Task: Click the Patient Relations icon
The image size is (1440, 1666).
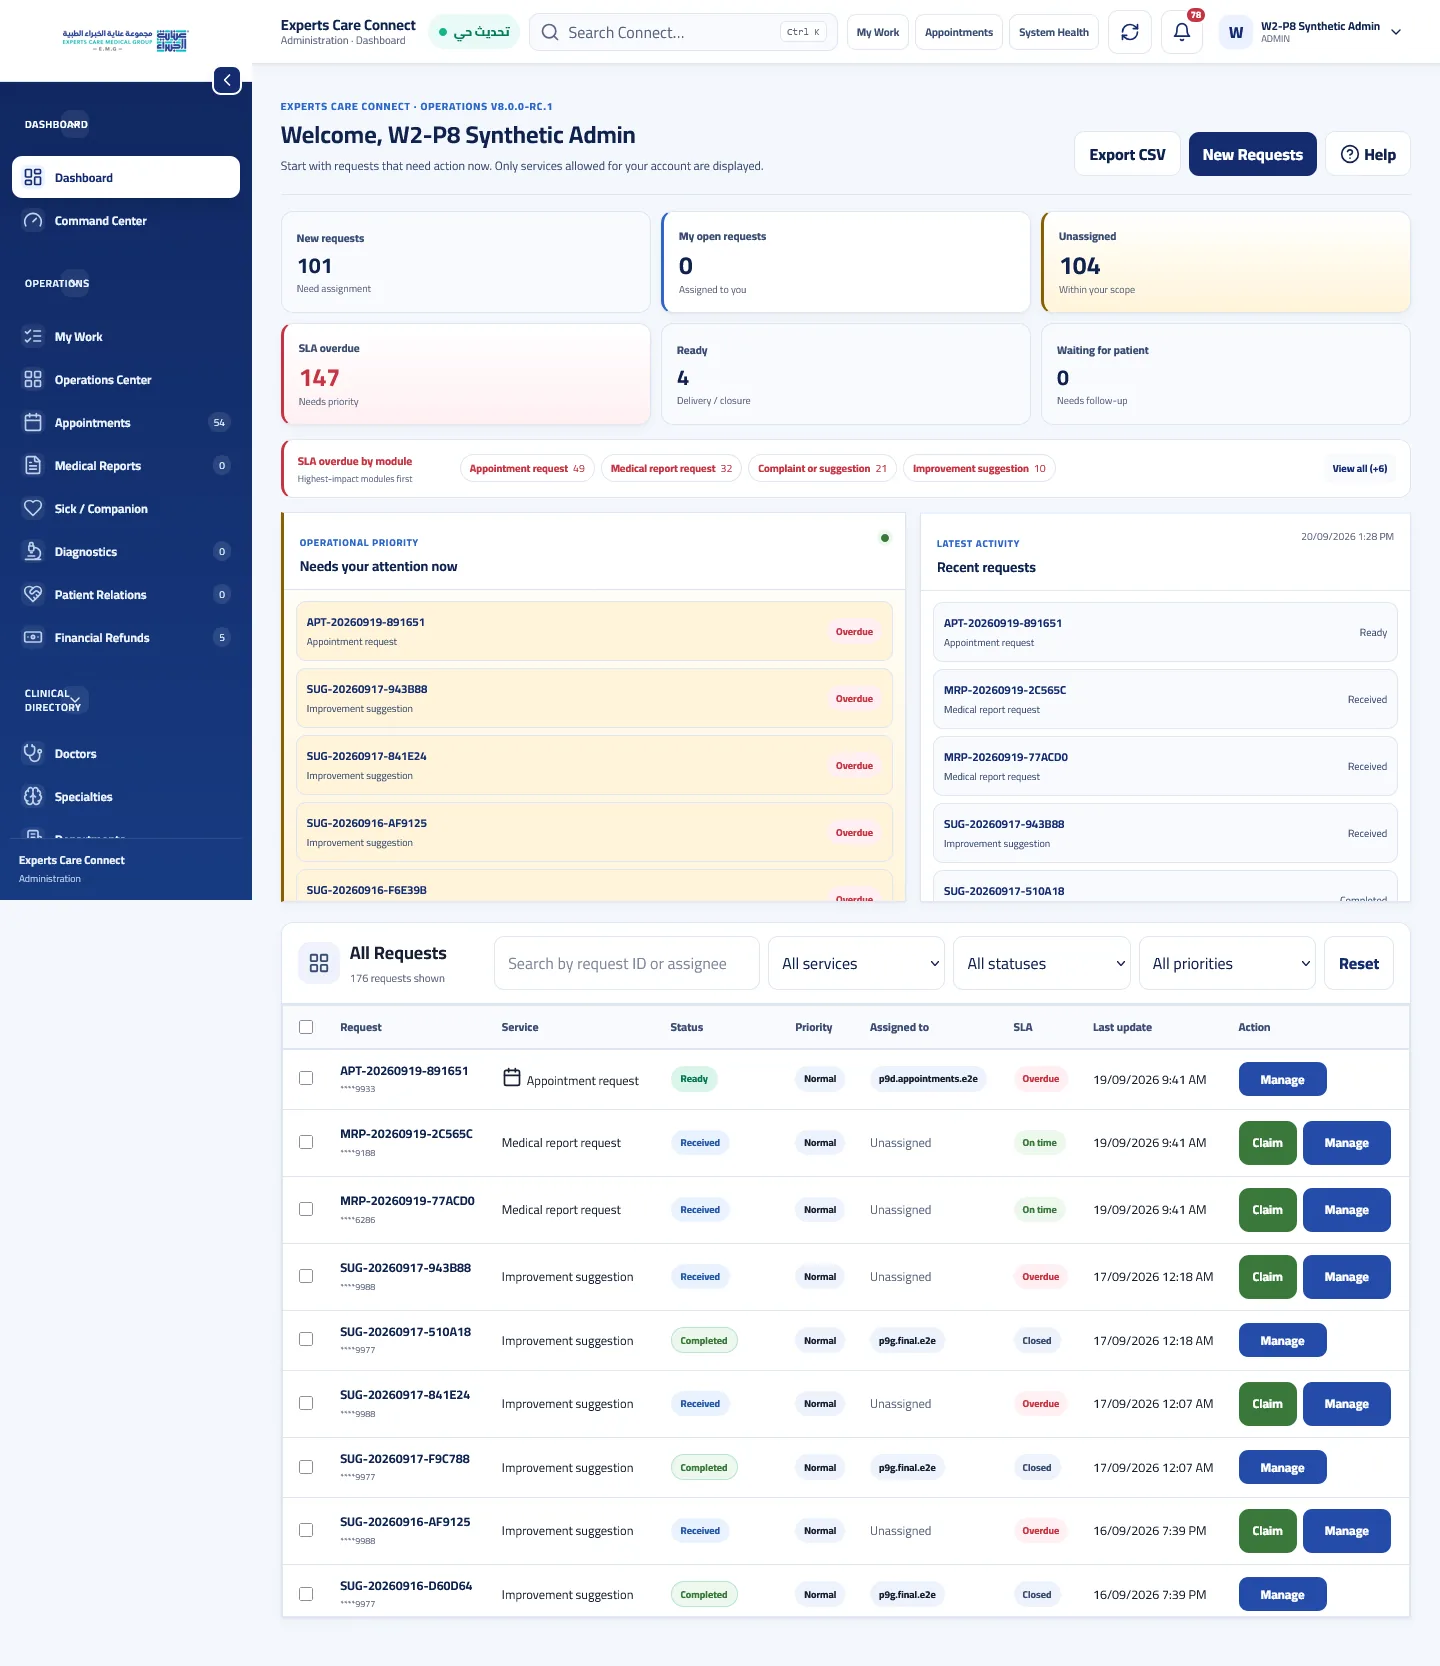Action: pos(33,594)
